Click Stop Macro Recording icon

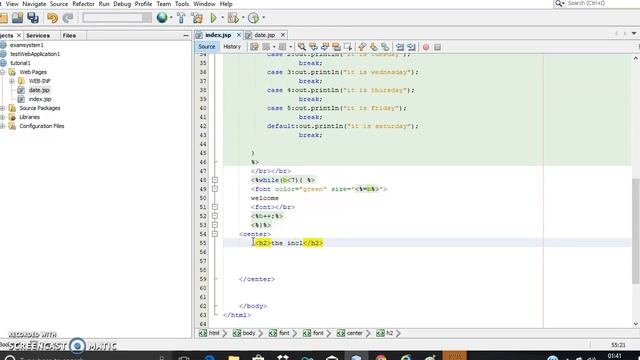[438, 47]
